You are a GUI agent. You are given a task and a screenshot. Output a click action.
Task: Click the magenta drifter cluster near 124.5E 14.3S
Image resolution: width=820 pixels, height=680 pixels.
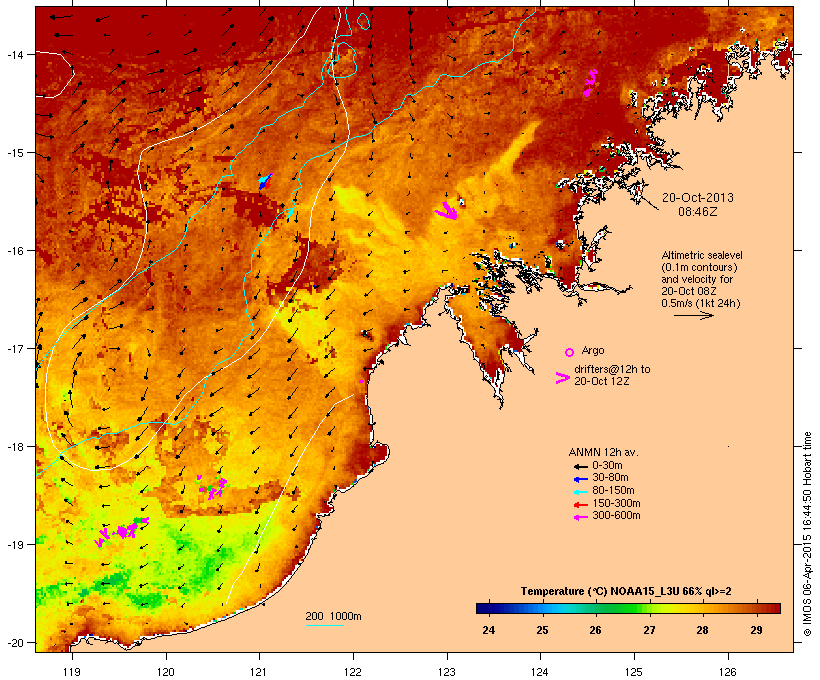click(591, 83)
